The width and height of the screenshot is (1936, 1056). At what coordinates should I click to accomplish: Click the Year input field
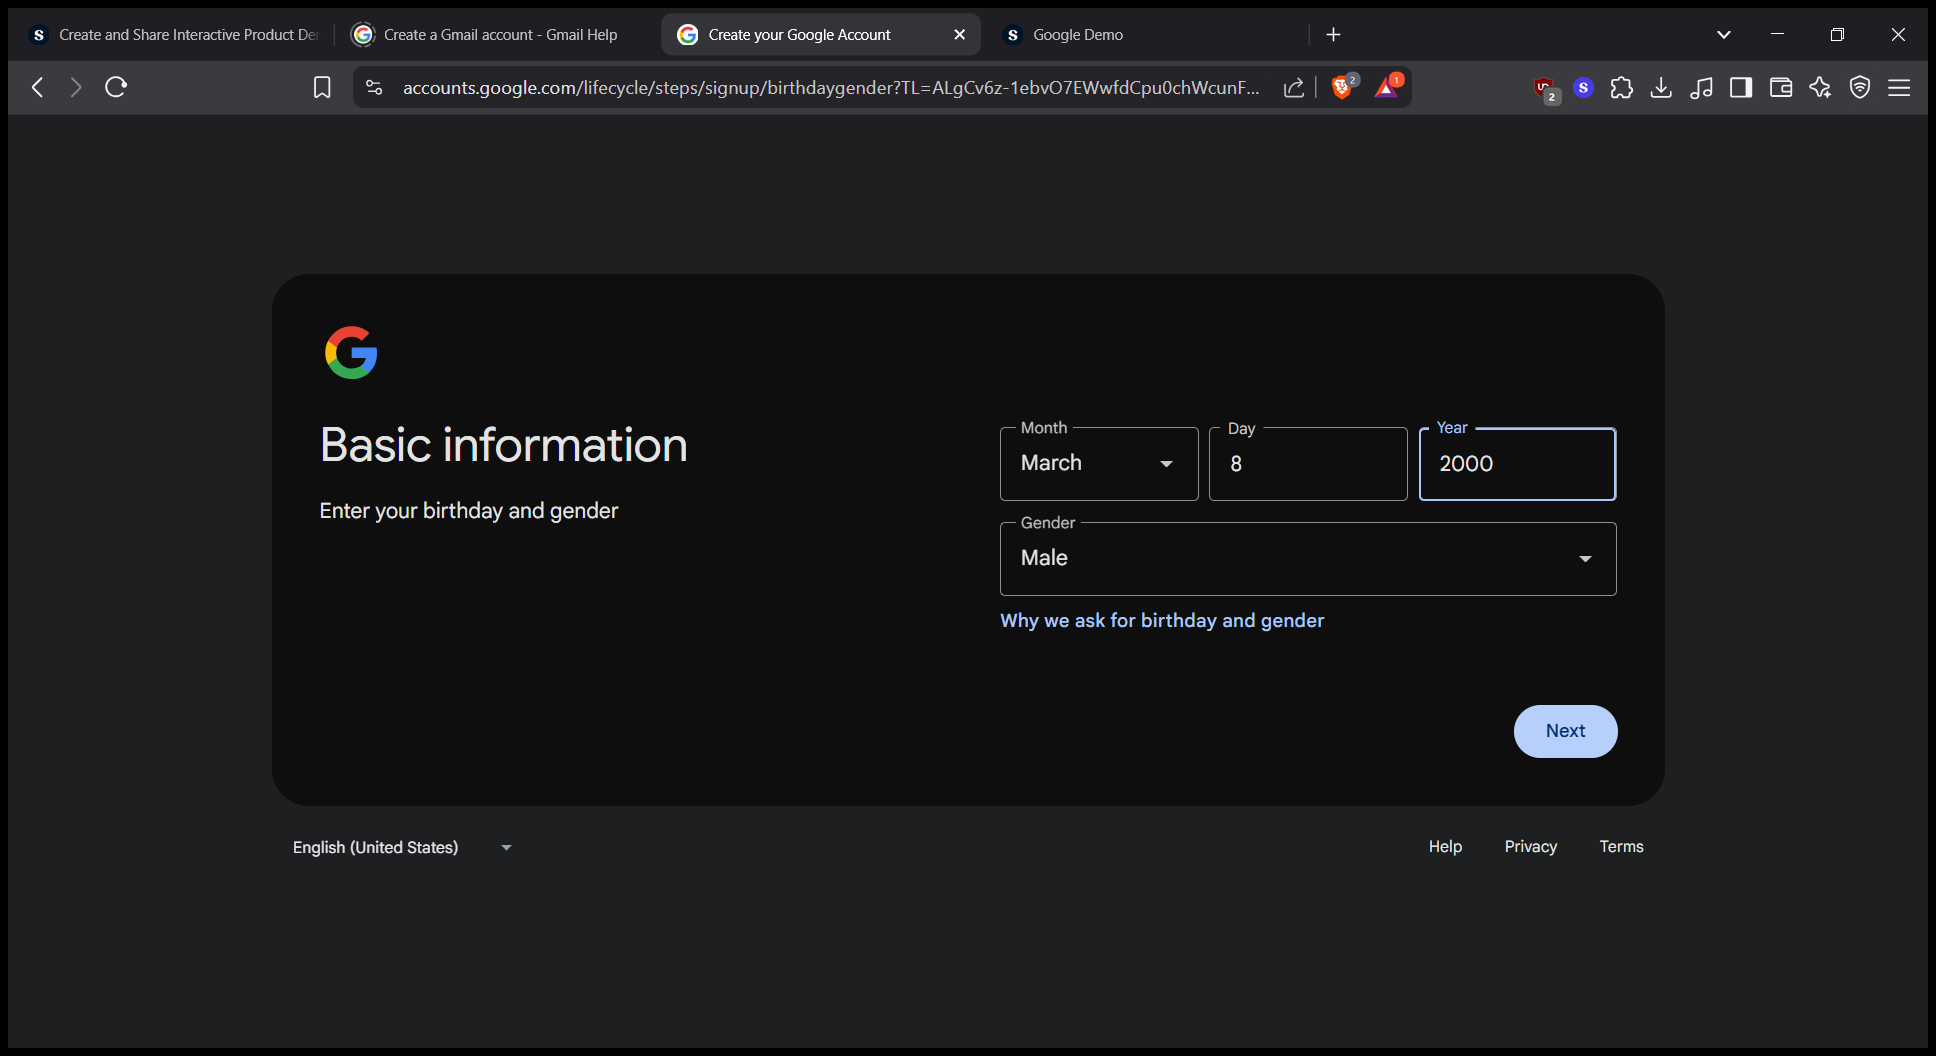pyautogui.click(x=1517, y=464)
